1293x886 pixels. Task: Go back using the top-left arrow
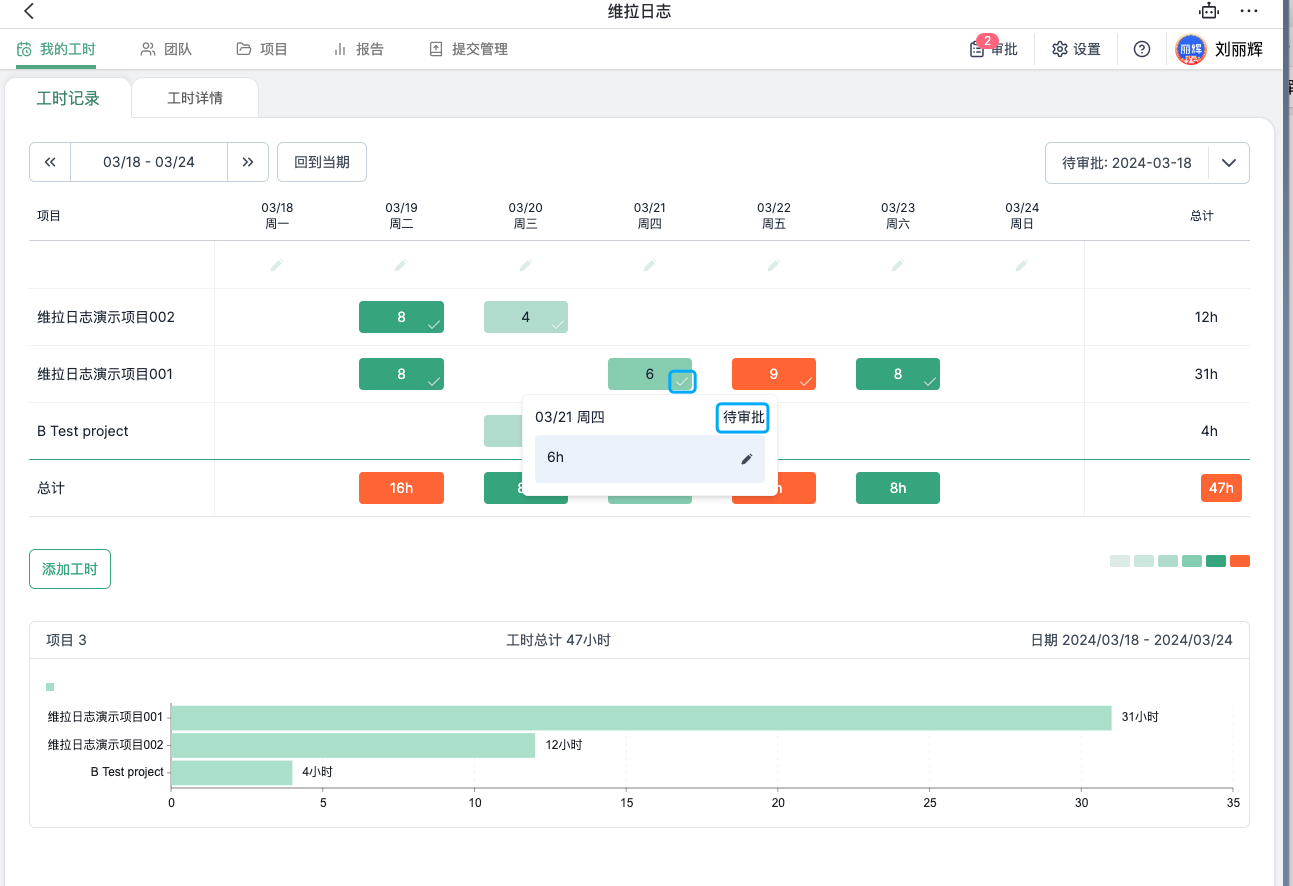tap(29, 11)
